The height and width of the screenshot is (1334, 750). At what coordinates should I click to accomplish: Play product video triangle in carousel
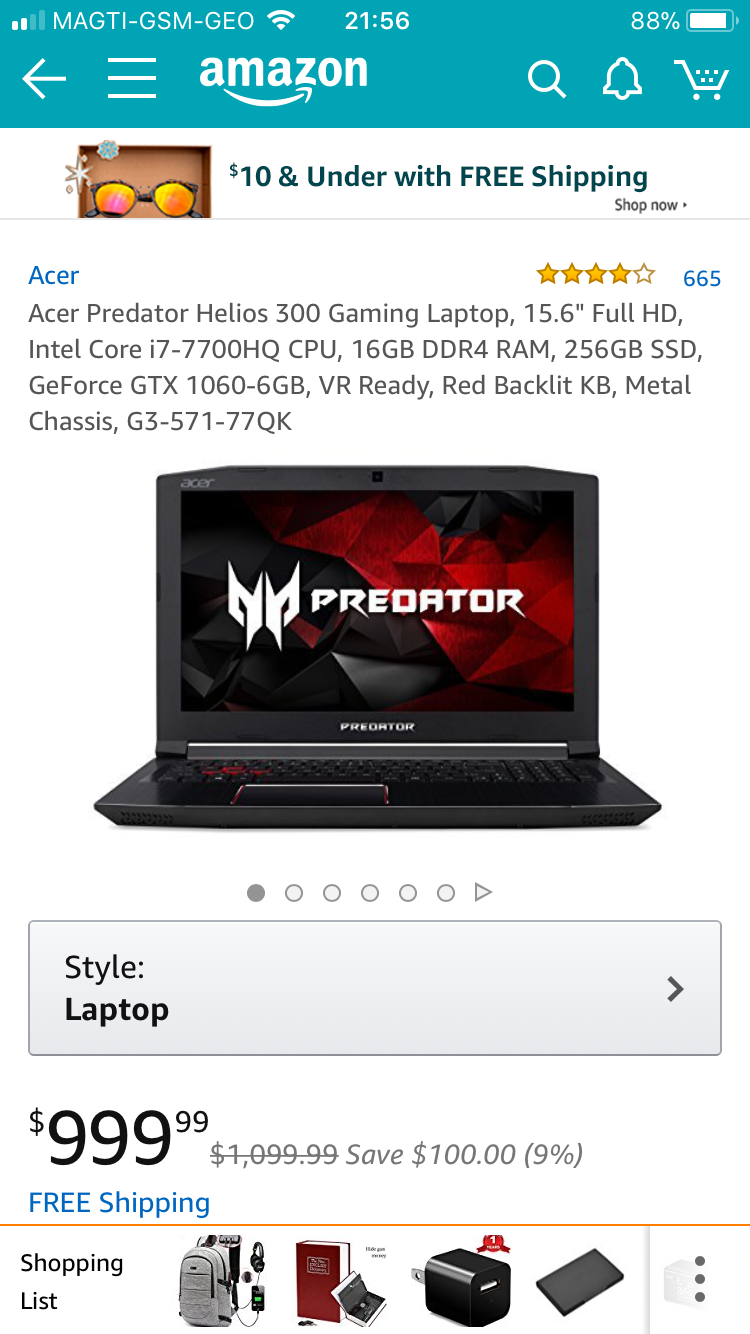tap(483, 892)
